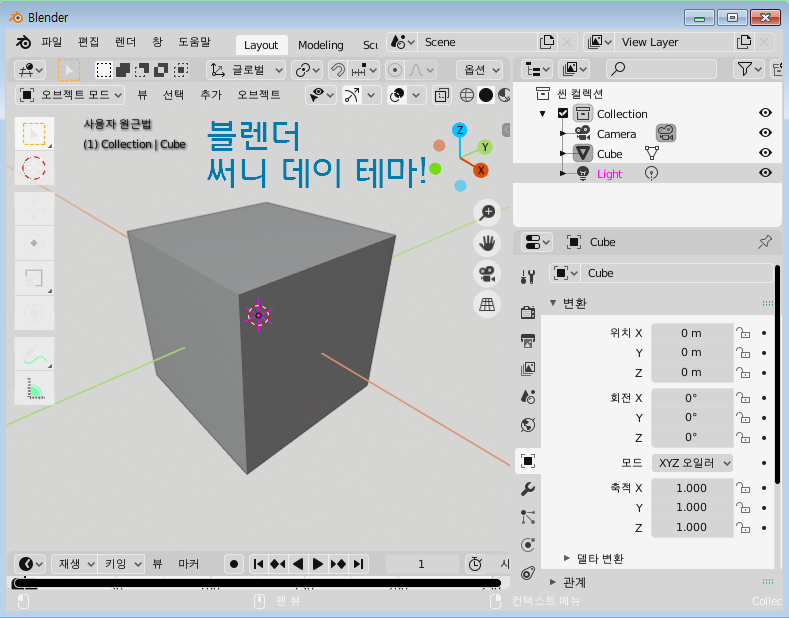Toggle the lock for Rotation Z

coord(743,438)
